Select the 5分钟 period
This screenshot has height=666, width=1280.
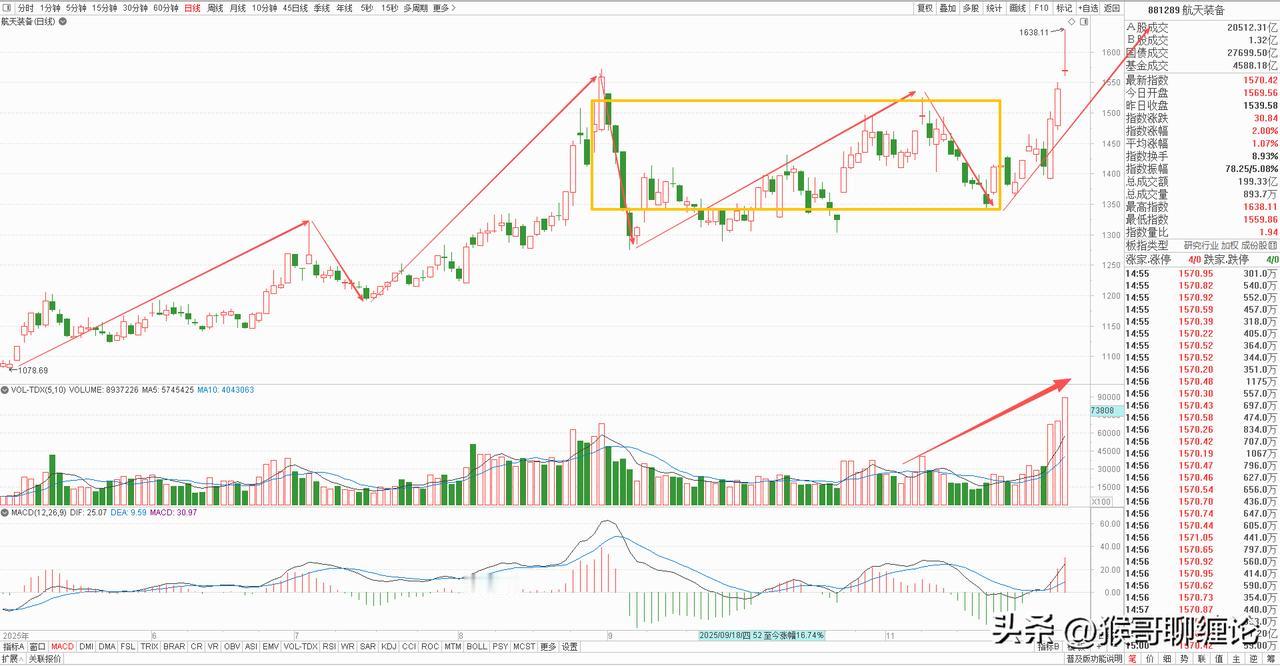click(76, 8)
